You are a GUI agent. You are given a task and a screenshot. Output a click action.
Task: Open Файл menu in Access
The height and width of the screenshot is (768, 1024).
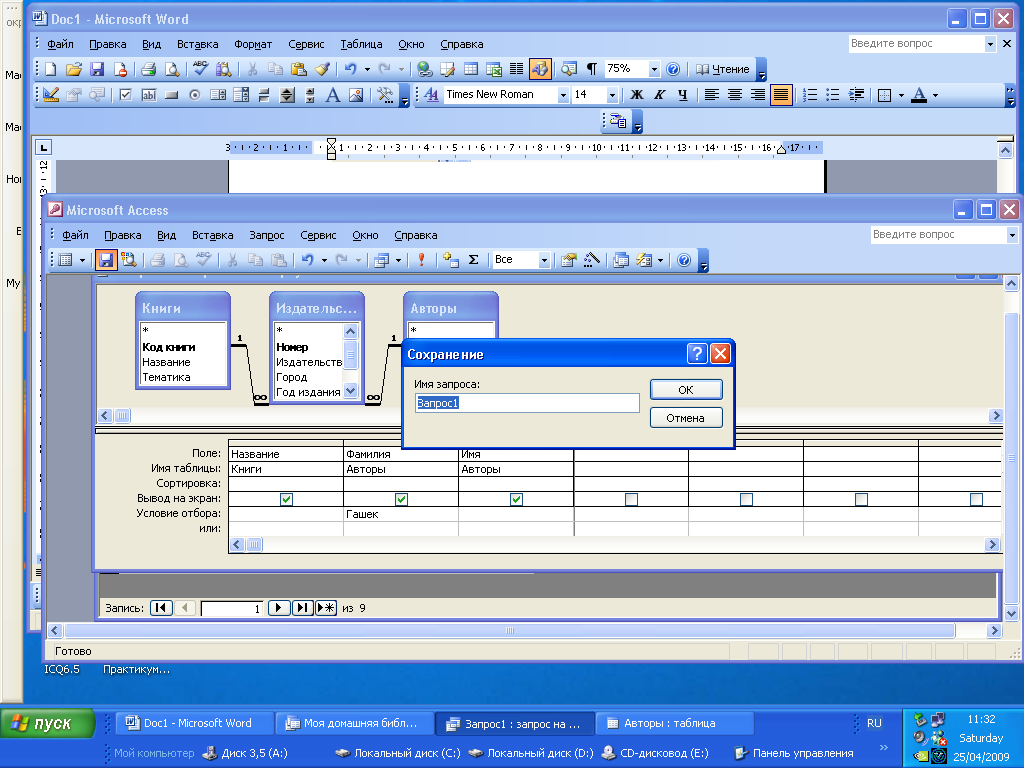coord(75,235)
